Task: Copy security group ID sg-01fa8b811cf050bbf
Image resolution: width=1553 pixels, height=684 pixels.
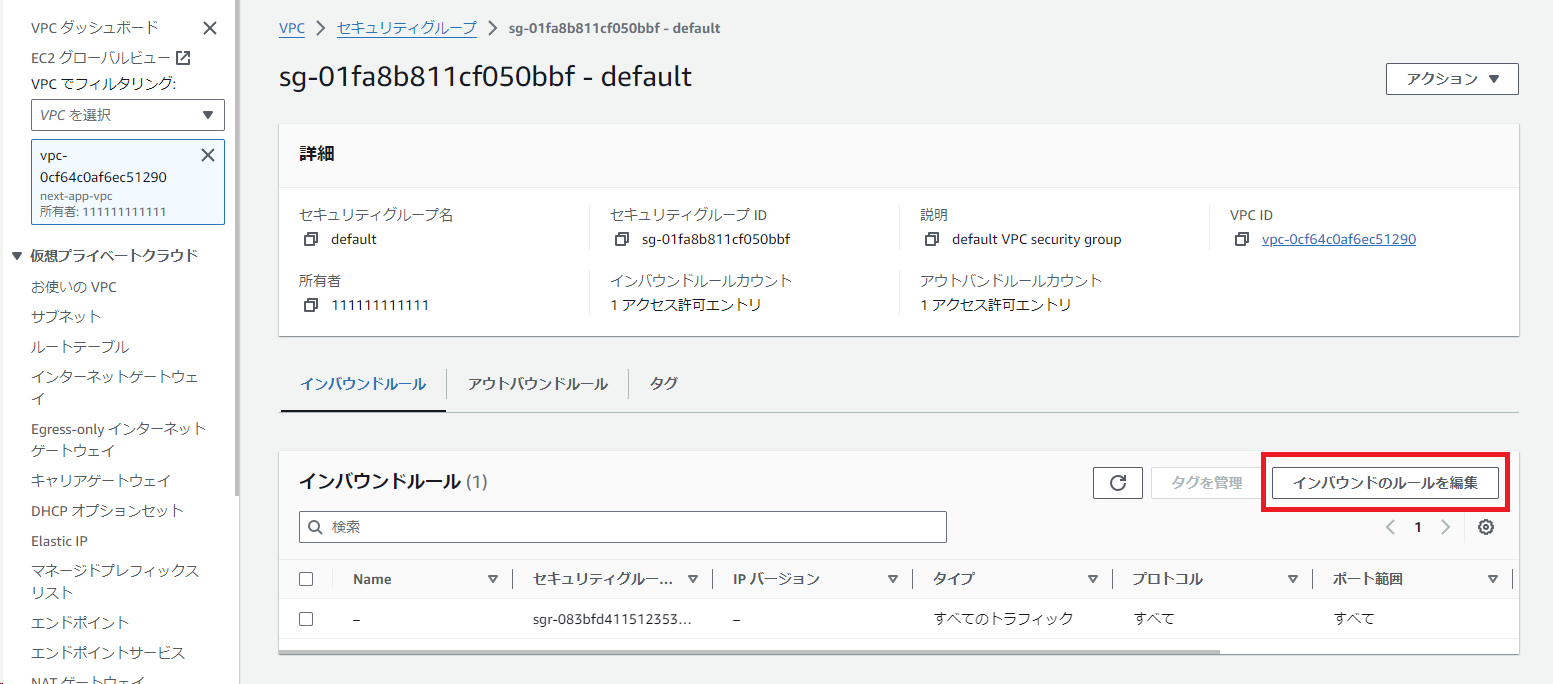Action: (x=621, y=240)
